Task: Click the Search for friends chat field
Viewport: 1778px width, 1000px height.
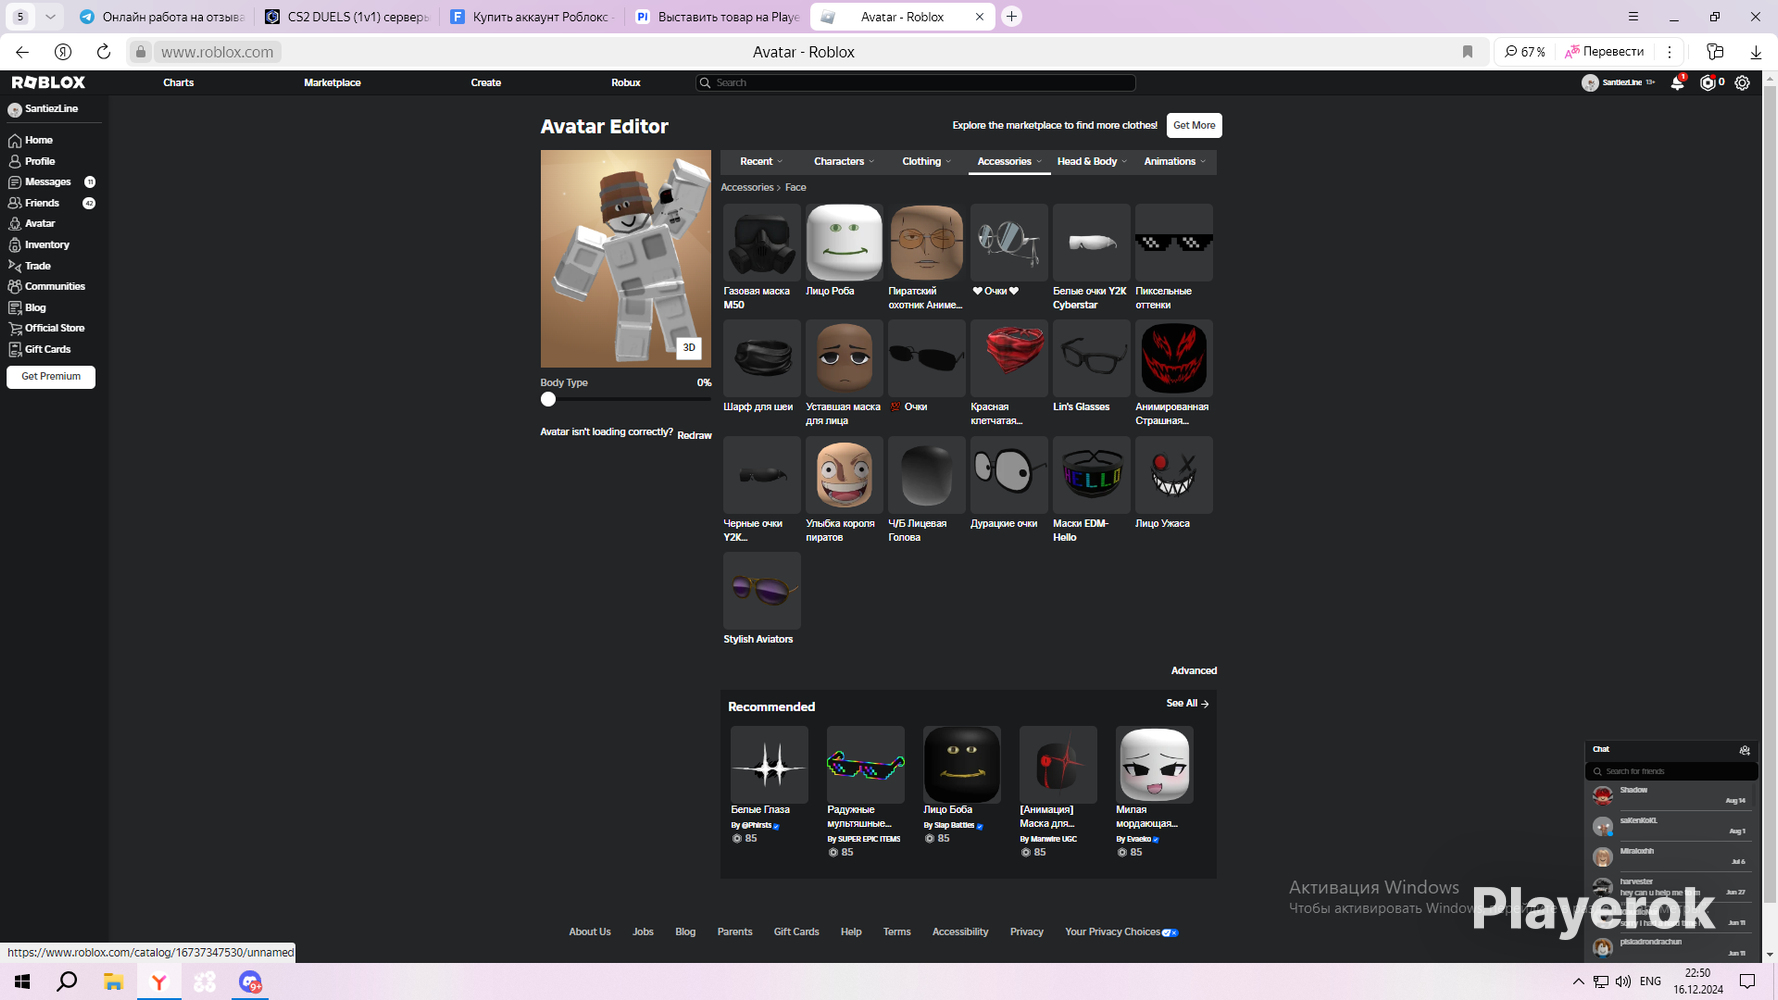Action: 1672,772
